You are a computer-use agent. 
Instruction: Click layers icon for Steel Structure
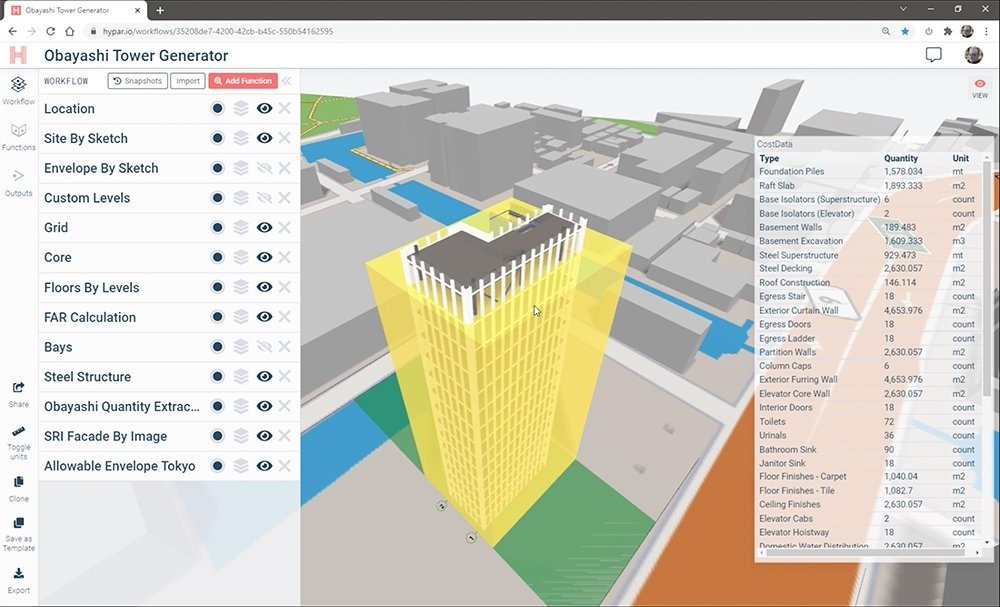(240, 376)
